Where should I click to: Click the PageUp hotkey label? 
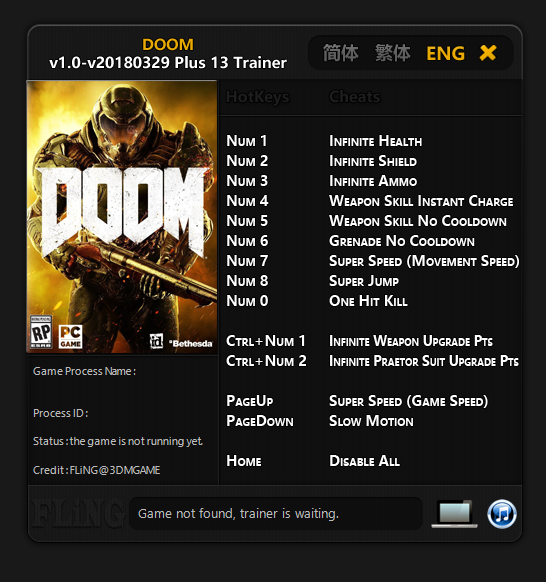point(249,401)
